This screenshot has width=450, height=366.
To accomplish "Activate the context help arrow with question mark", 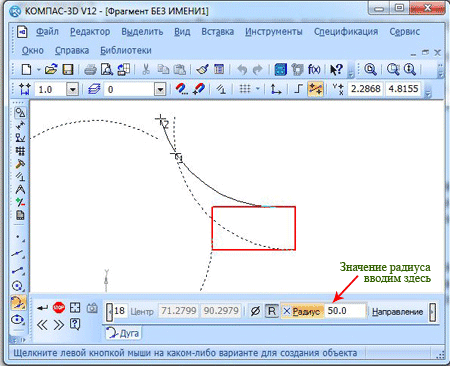I will pyautogui.click(x=336, y=70).
